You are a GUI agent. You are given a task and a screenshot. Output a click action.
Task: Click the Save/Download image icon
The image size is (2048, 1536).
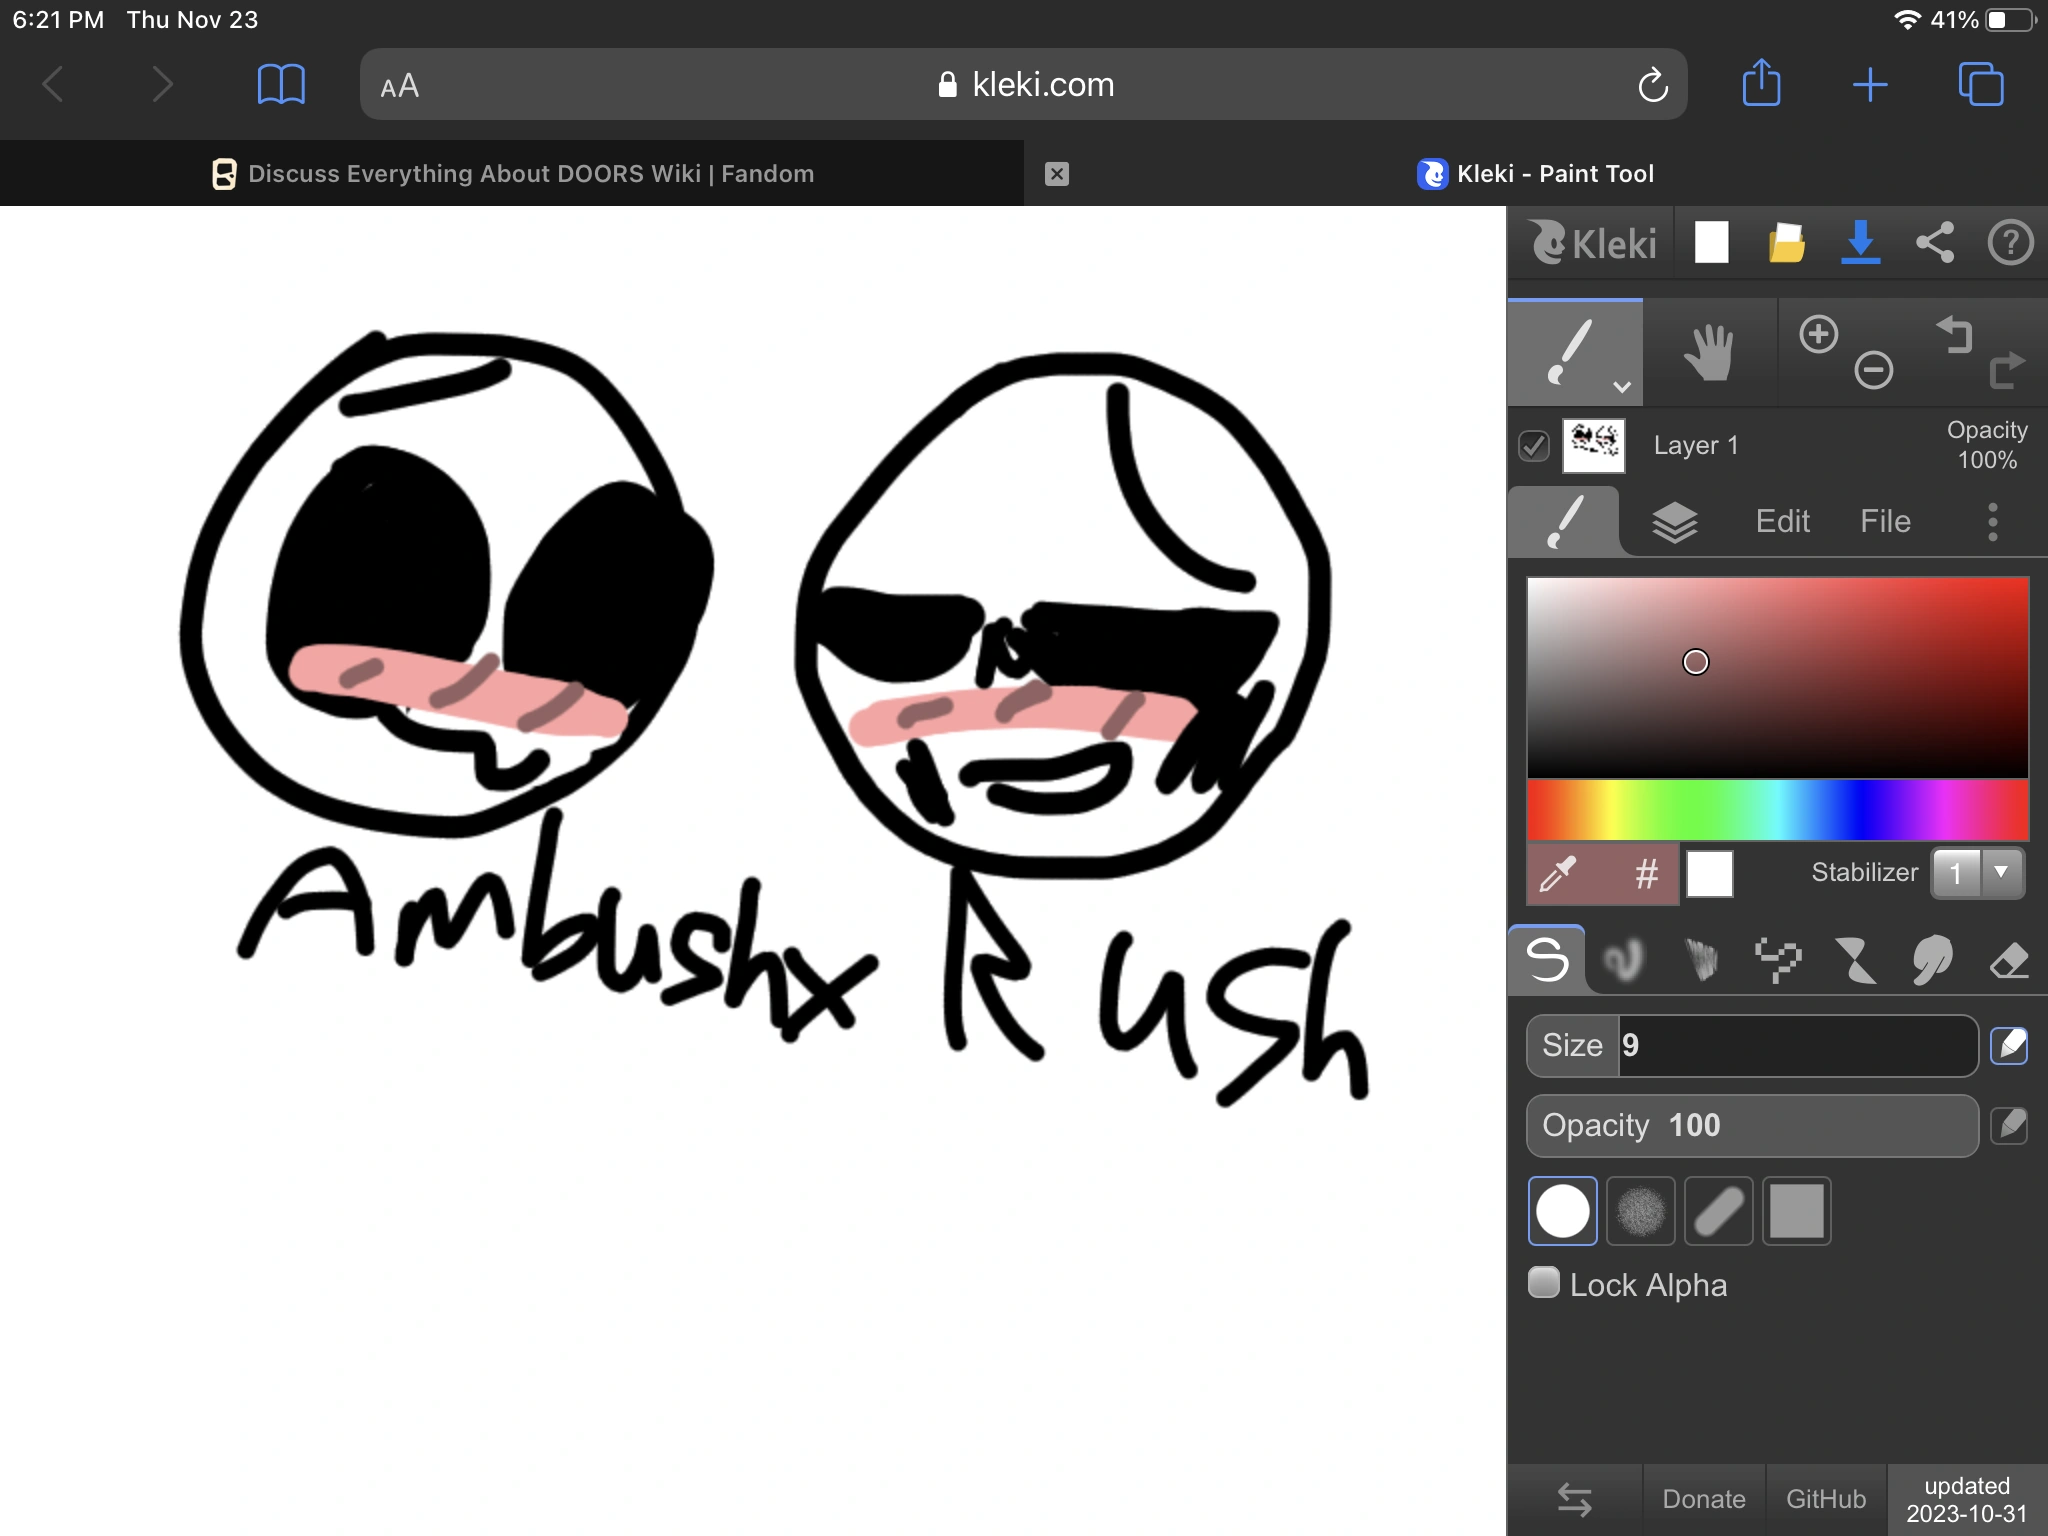(1860, 242)
